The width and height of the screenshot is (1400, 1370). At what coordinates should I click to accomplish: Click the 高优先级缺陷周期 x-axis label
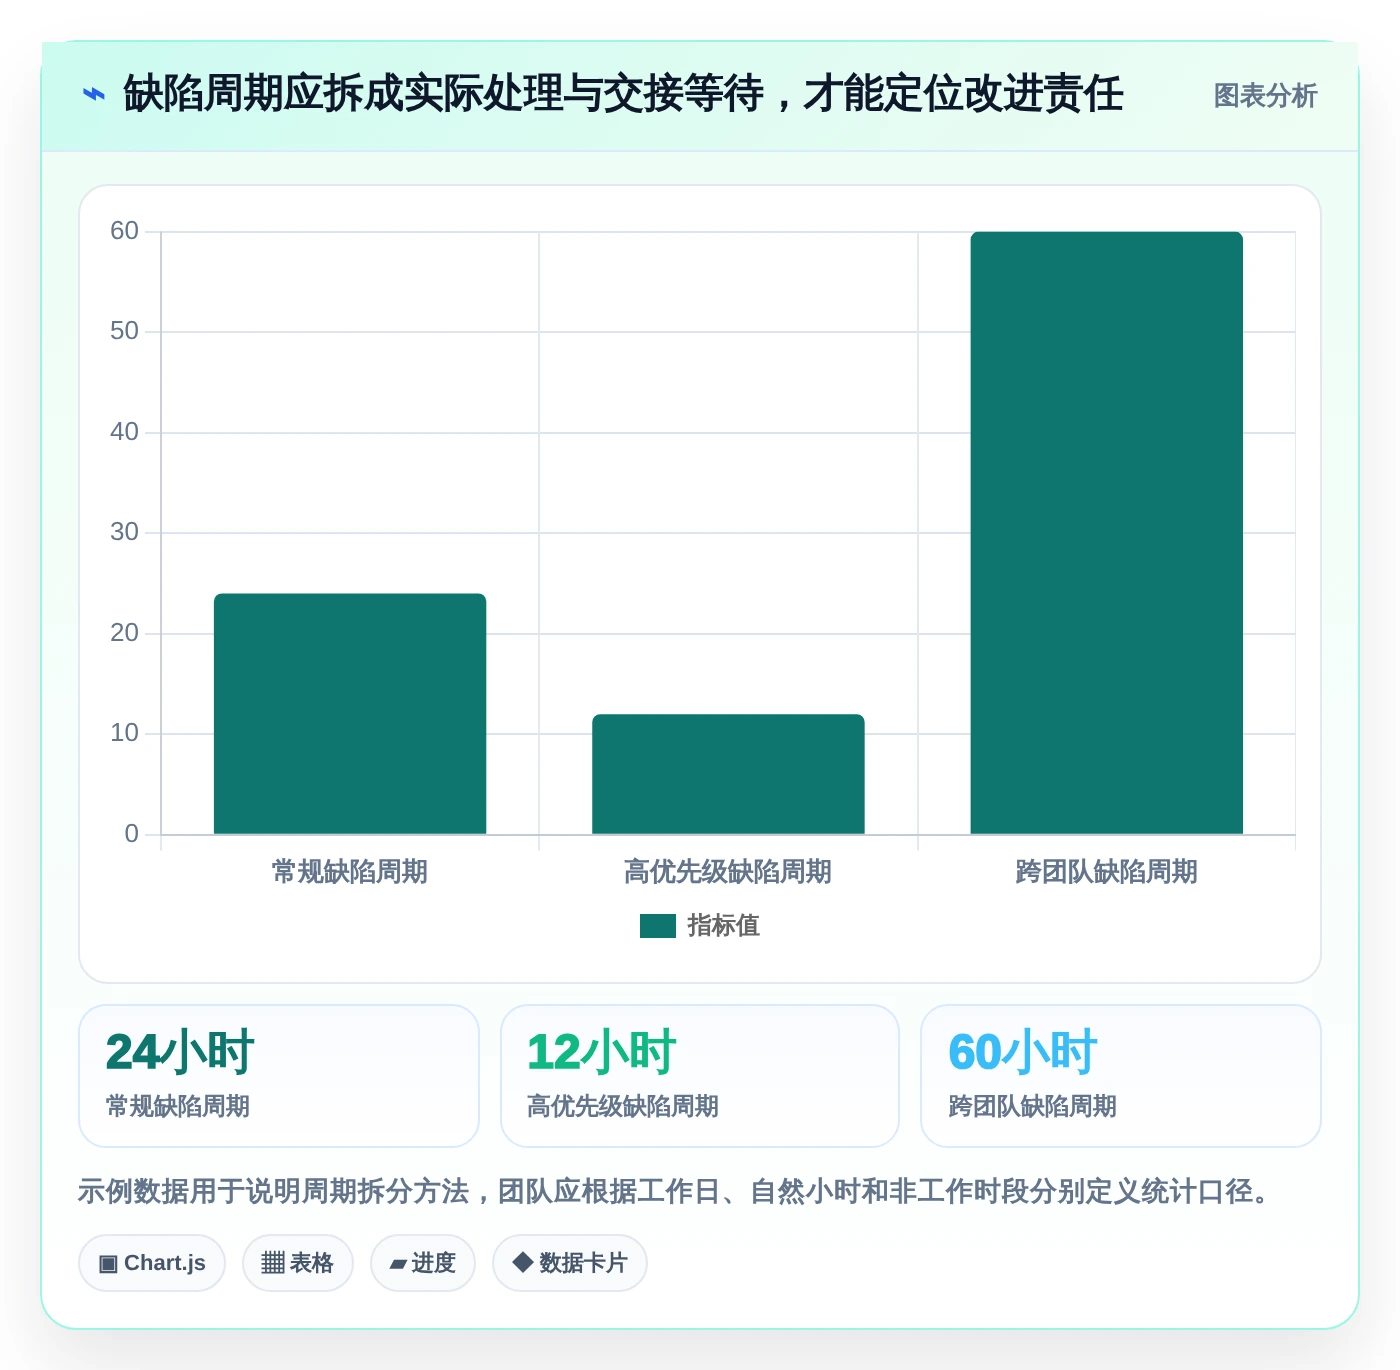coord(728,872)
